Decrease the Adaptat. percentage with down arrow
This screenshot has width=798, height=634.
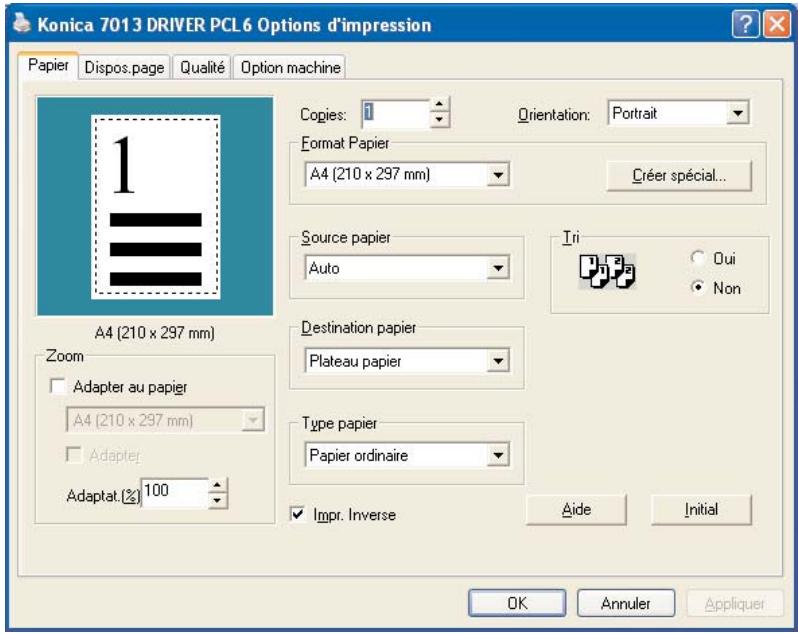[x=218, y=501]
